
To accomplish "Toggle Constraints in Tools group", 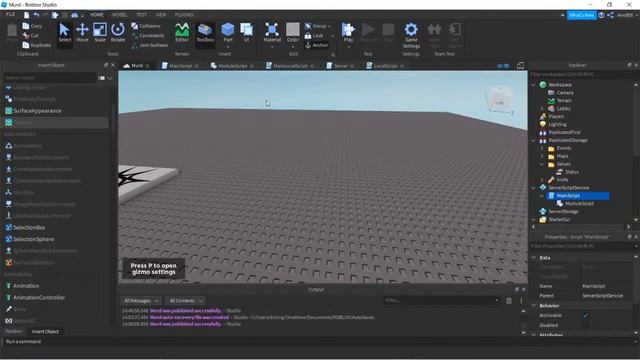I will 148,36.
